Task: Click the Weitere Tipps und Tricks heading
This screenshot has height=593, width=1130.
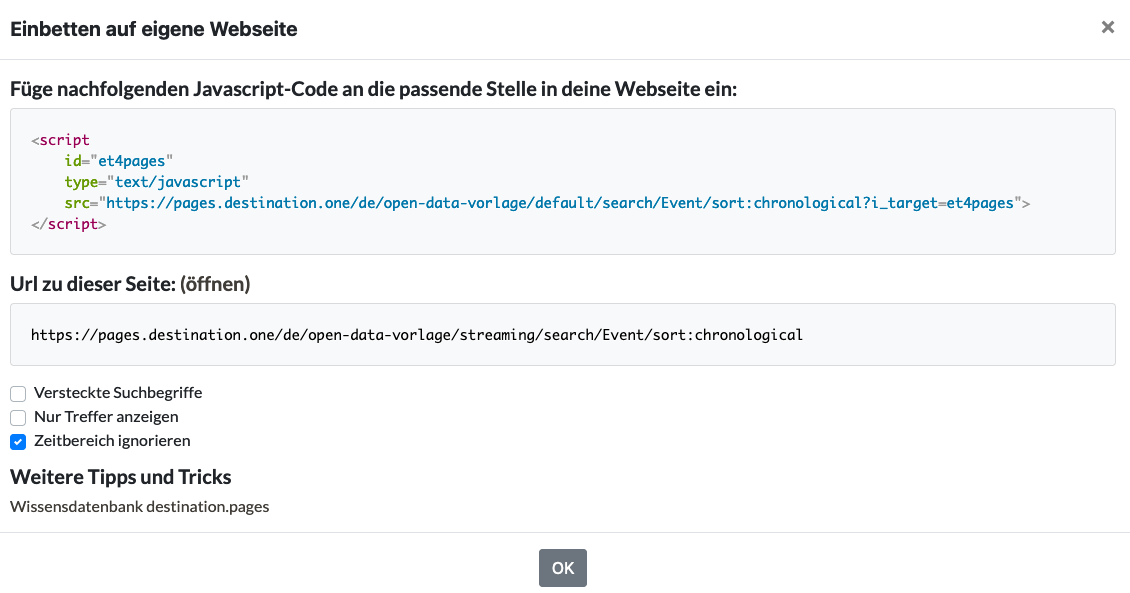Action: pyautogui.click(x=120, y=477)
